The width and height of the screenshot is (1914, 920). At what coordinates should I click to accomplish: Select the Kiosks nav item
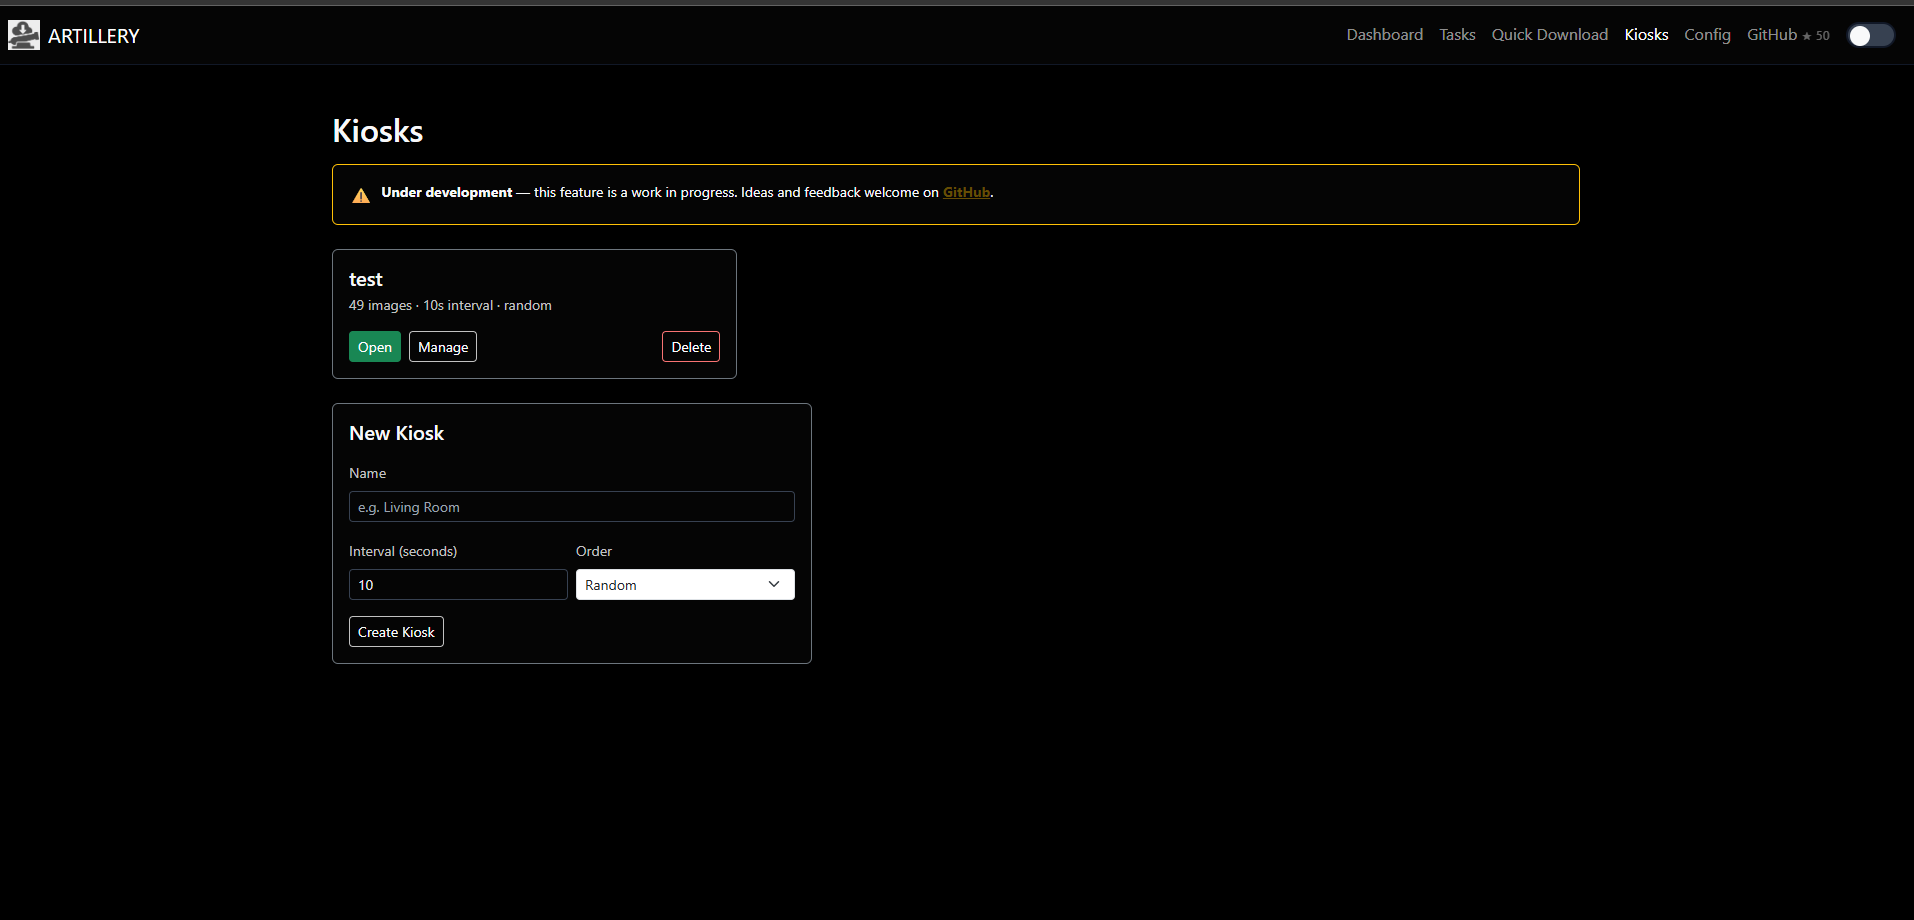[1646, 34]
